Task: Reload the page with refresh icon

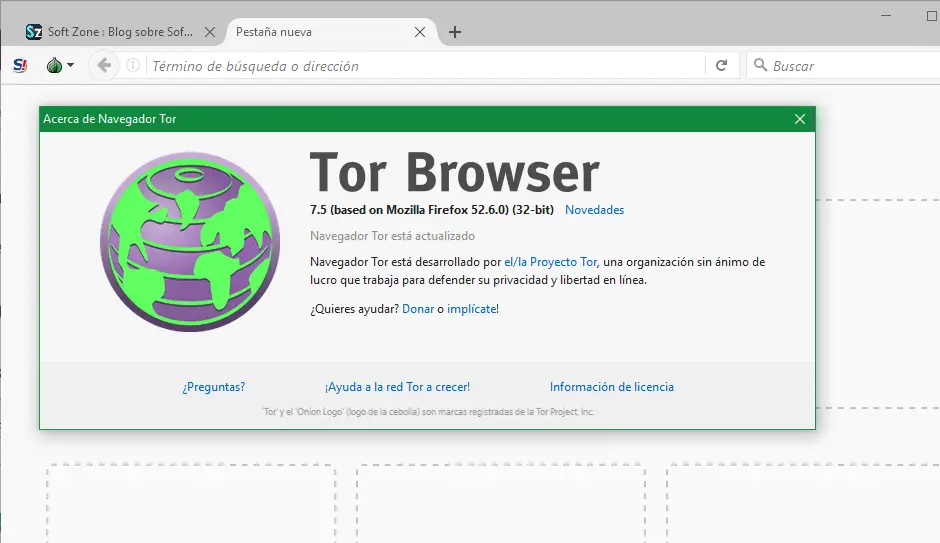Action: (722, 65)
